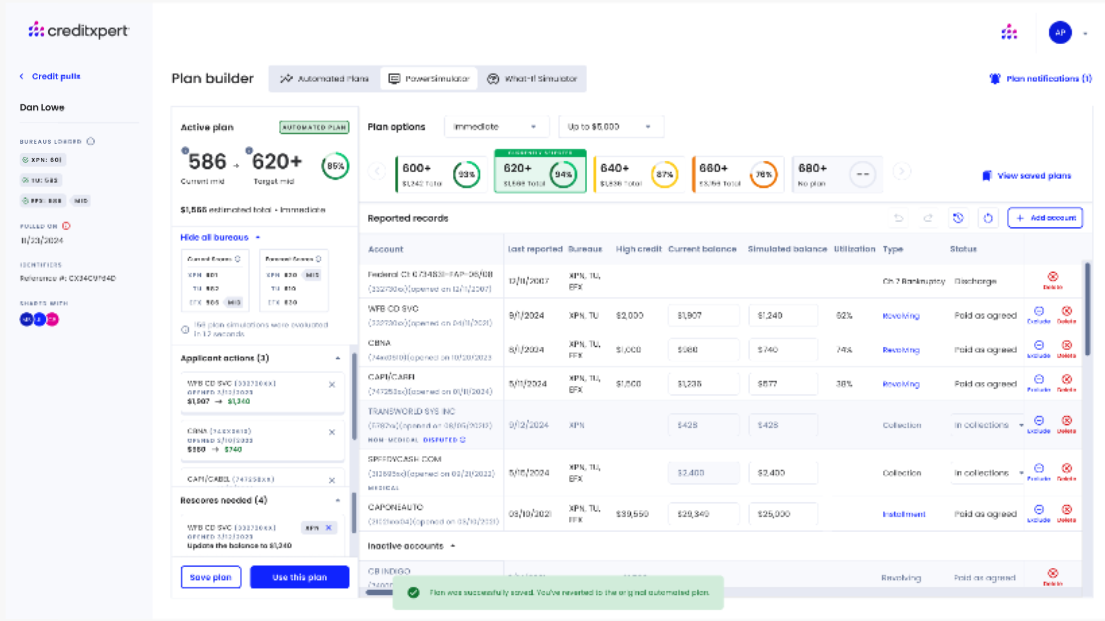Edit WFB CD SVC simulated balance field
This screenshot has height=621, width=1105.
(783, 315)
